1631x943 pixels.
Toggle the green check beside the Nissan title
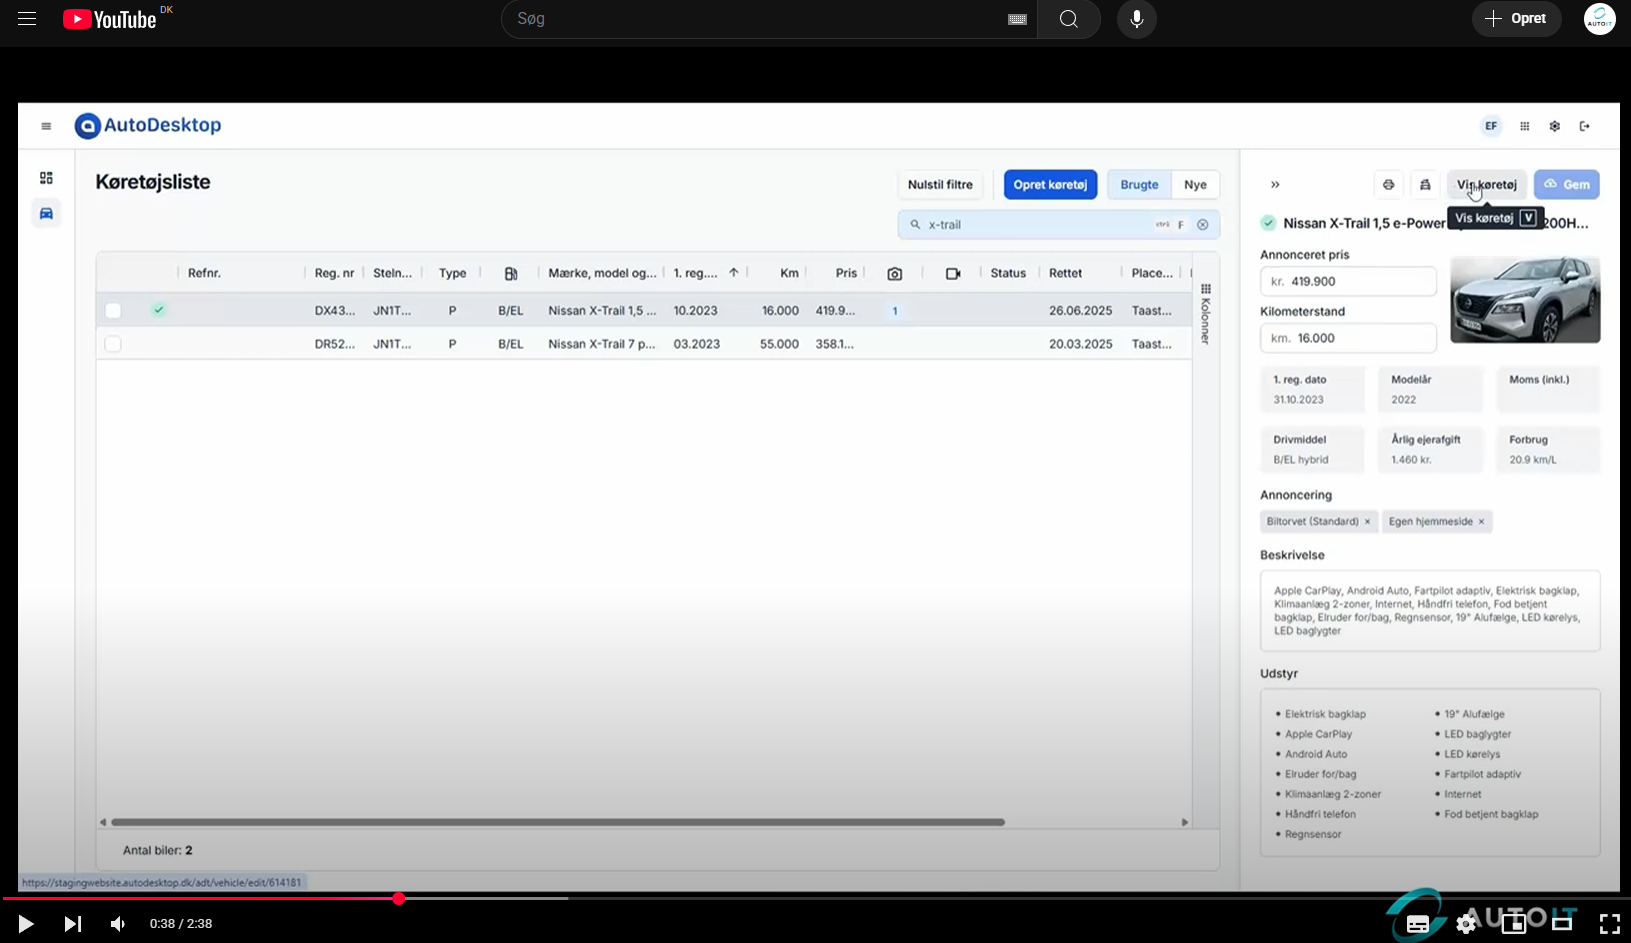(x=1268, y=223)
